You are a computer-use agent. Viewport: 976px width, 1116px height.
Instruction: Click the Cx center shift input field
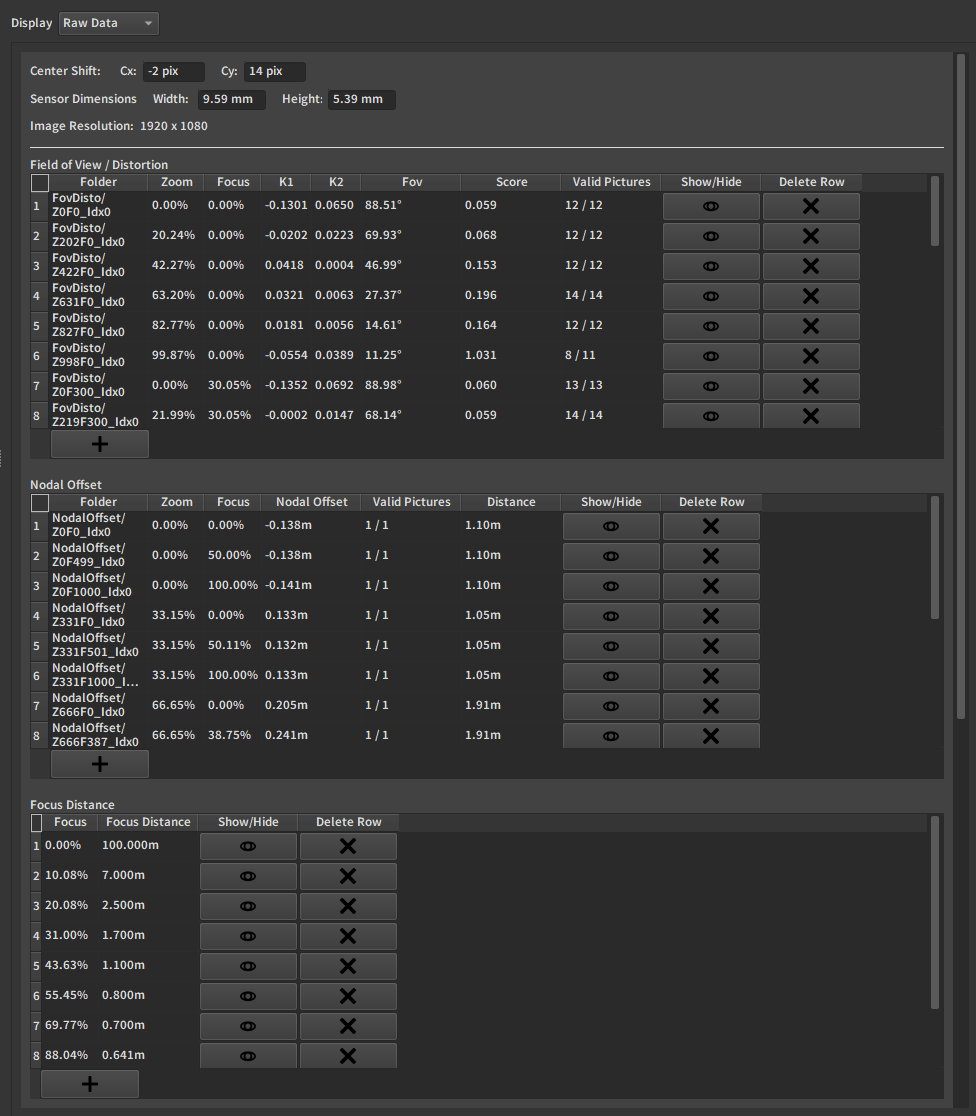(x=173, y=72)
